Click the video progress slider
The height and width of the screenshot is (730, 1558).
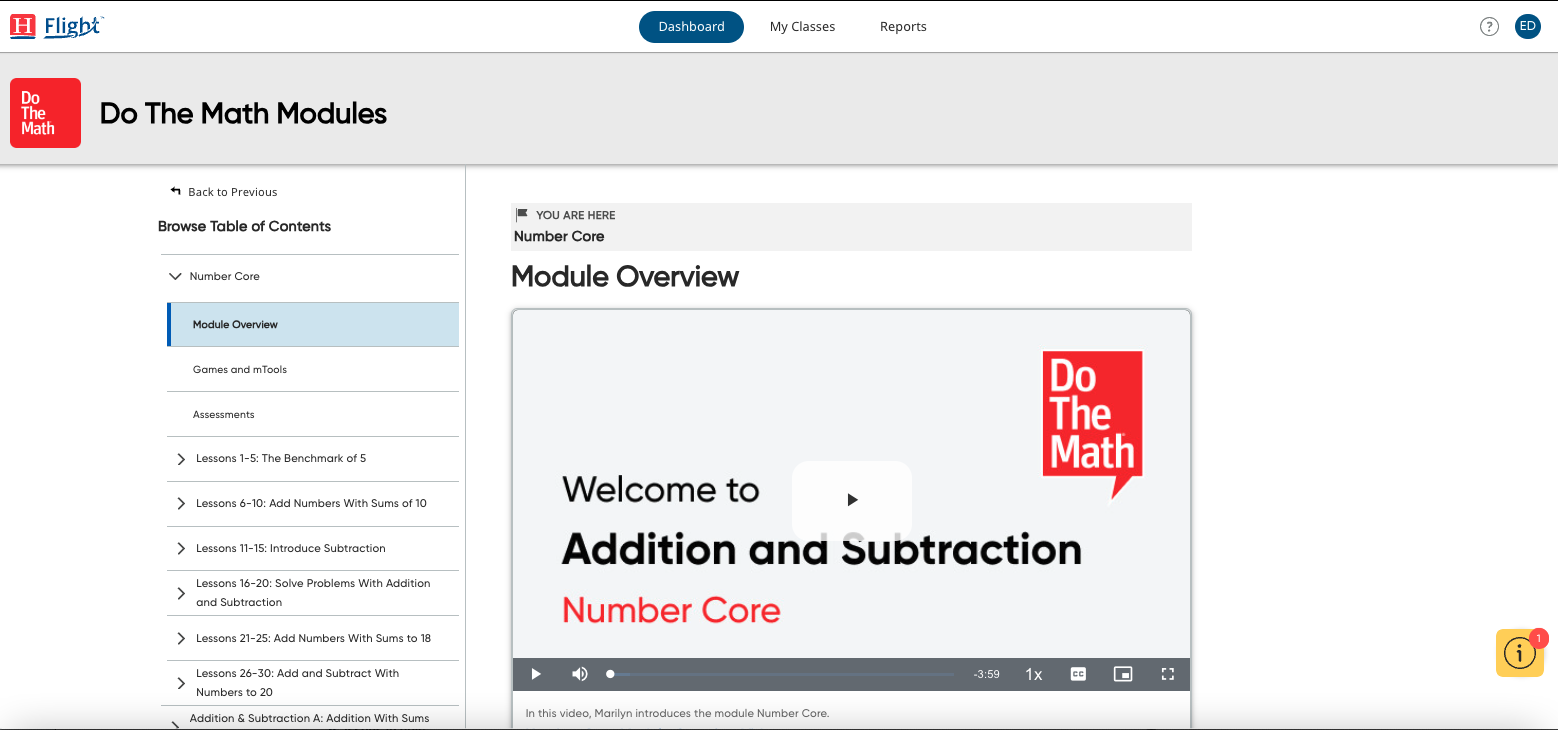coord(780,674)
